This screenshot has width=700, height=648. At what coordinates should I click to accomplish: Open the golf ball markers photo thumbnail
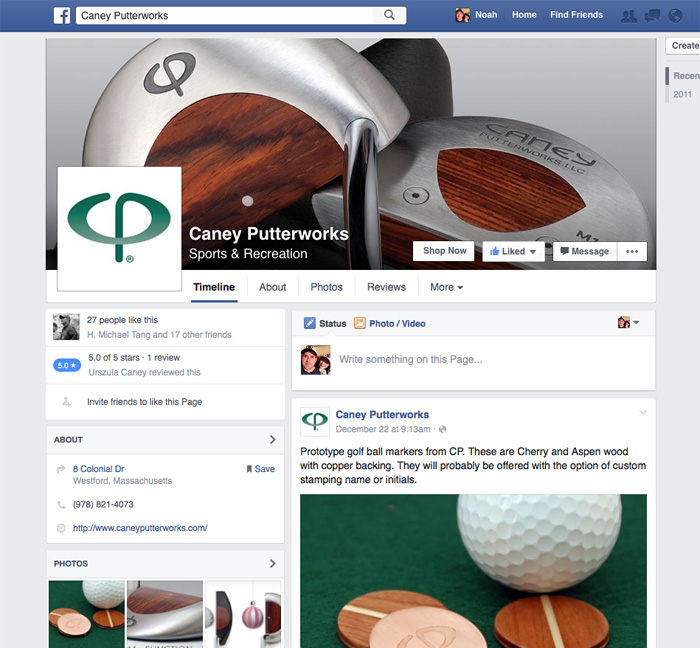87,615
